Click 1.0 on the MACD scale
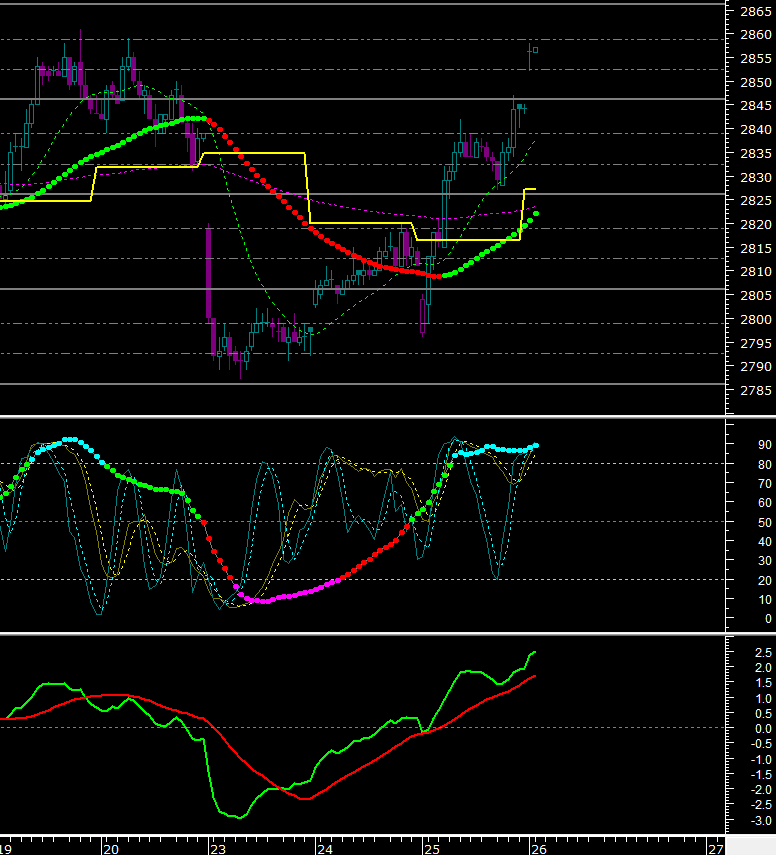 click(763, 699)
